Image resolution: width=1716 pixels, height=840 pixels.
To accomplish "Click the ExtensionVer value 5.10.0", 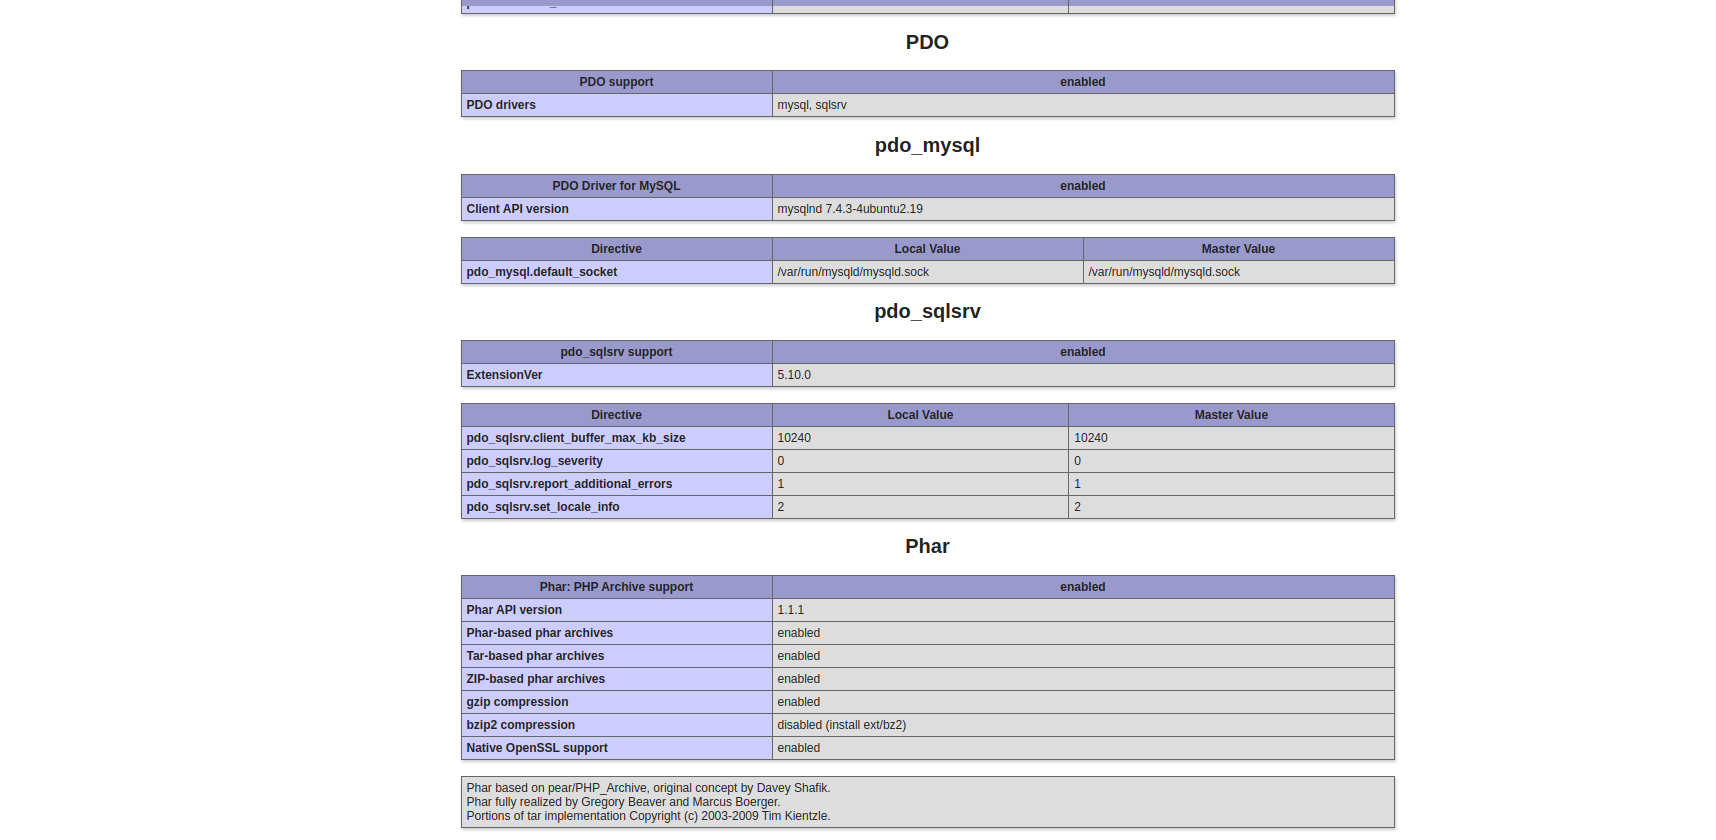I will coord(793,375).
